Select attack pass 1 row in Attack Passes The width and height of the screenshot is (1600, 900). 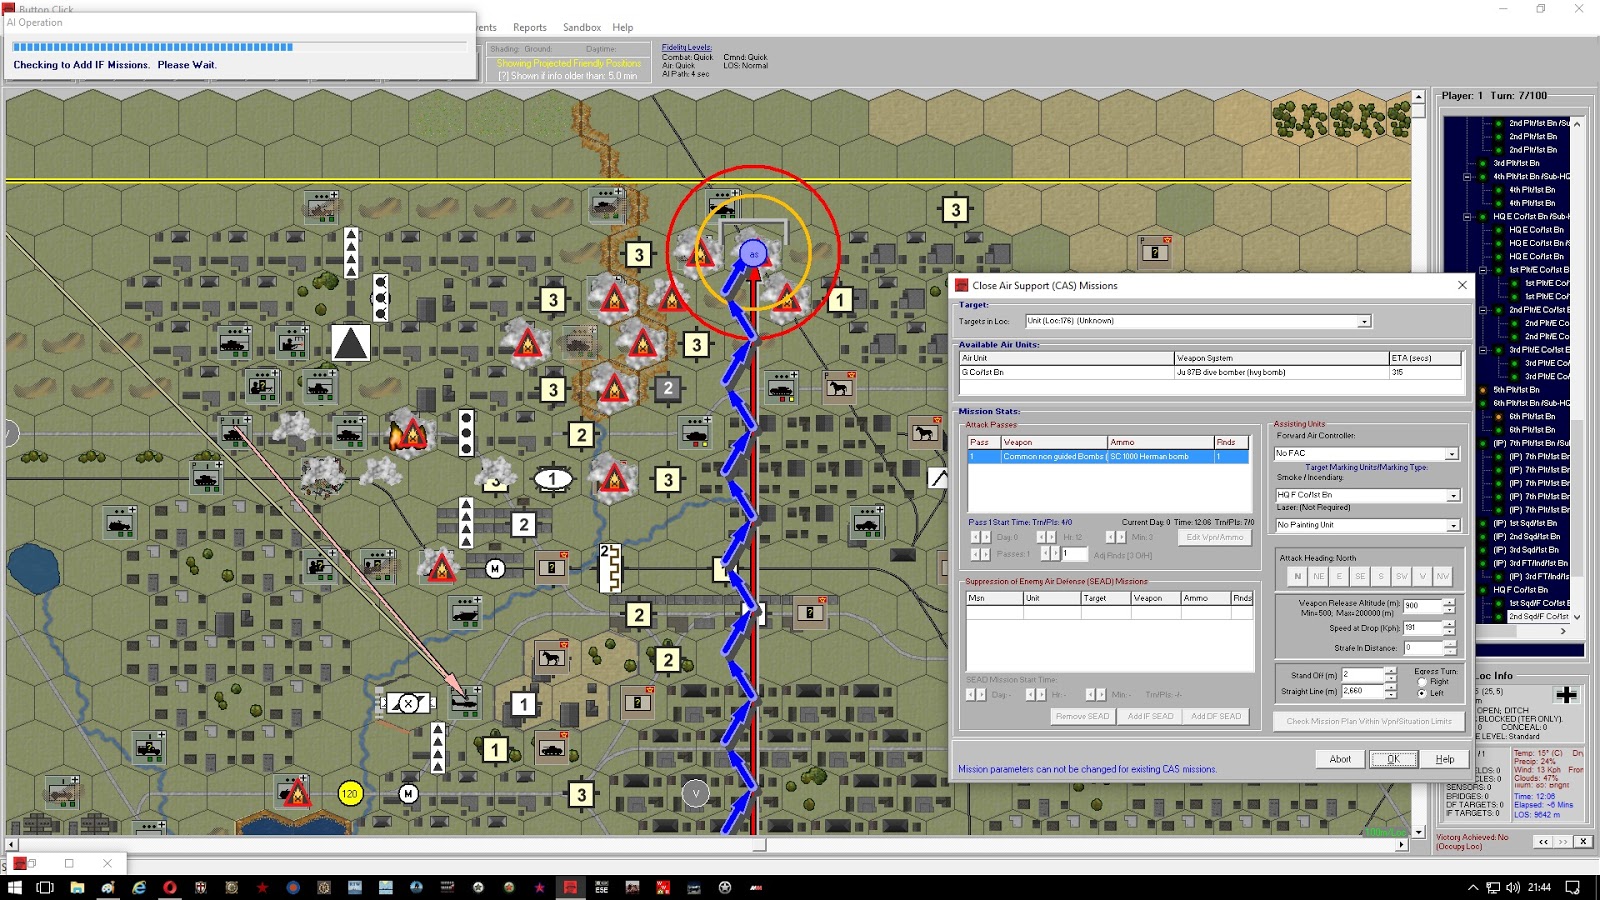pyautogui.click(x=1108, y=457)
